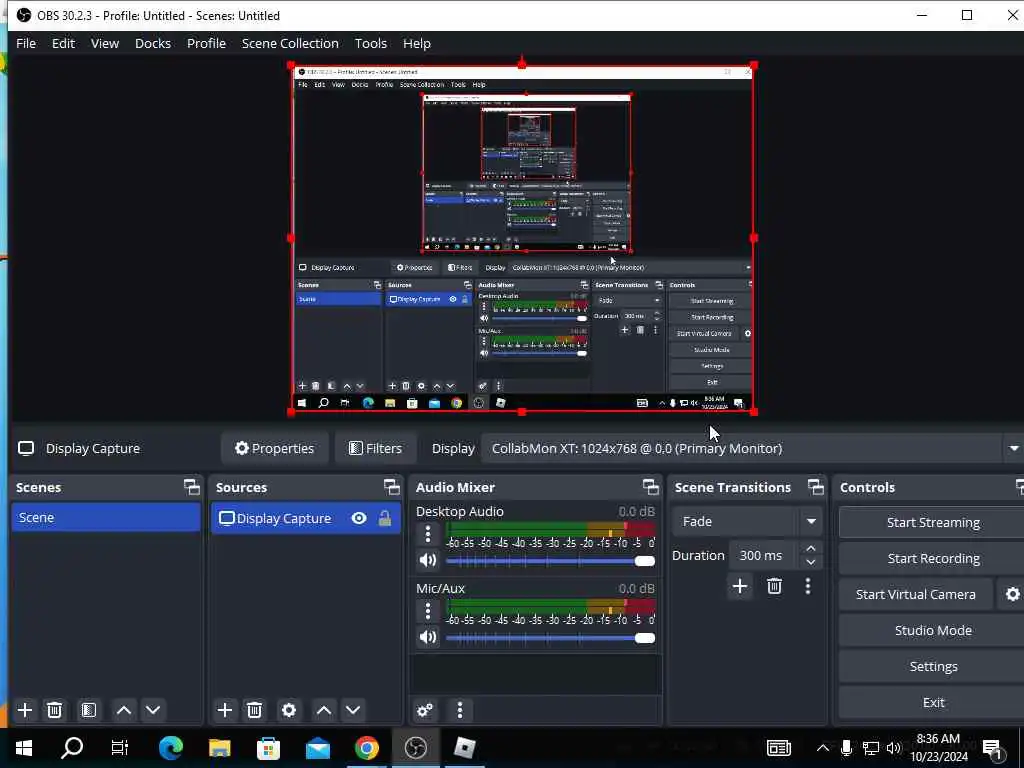Screen dimensions: 1024x768
Task: Adjust the Mic/Aux volume slider
Action: (550, 638)
